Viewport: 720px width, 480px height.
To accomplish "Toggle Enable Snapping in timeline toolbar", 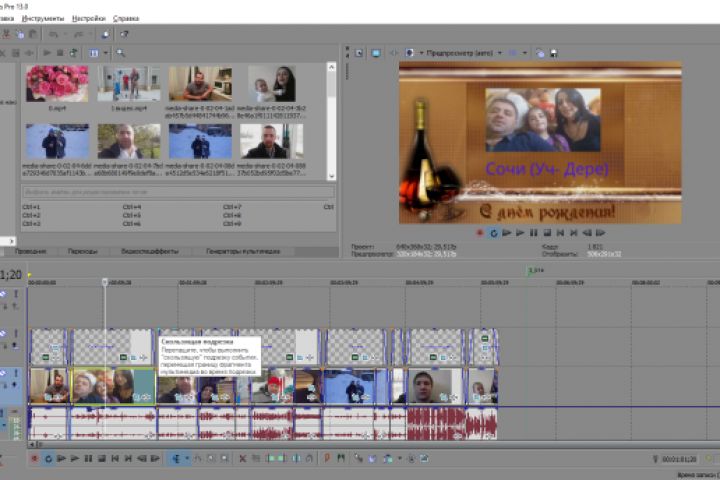I will click(358, 458).
